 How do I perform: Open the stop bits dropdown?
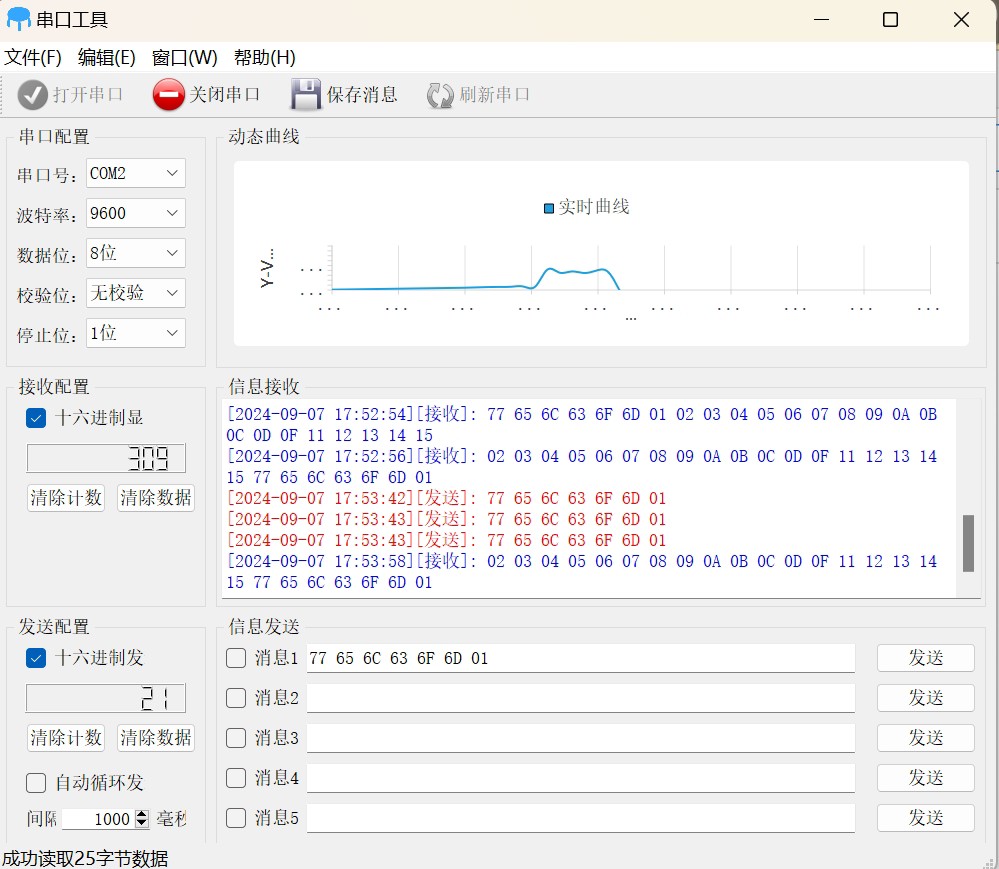(x=136, y=333)
